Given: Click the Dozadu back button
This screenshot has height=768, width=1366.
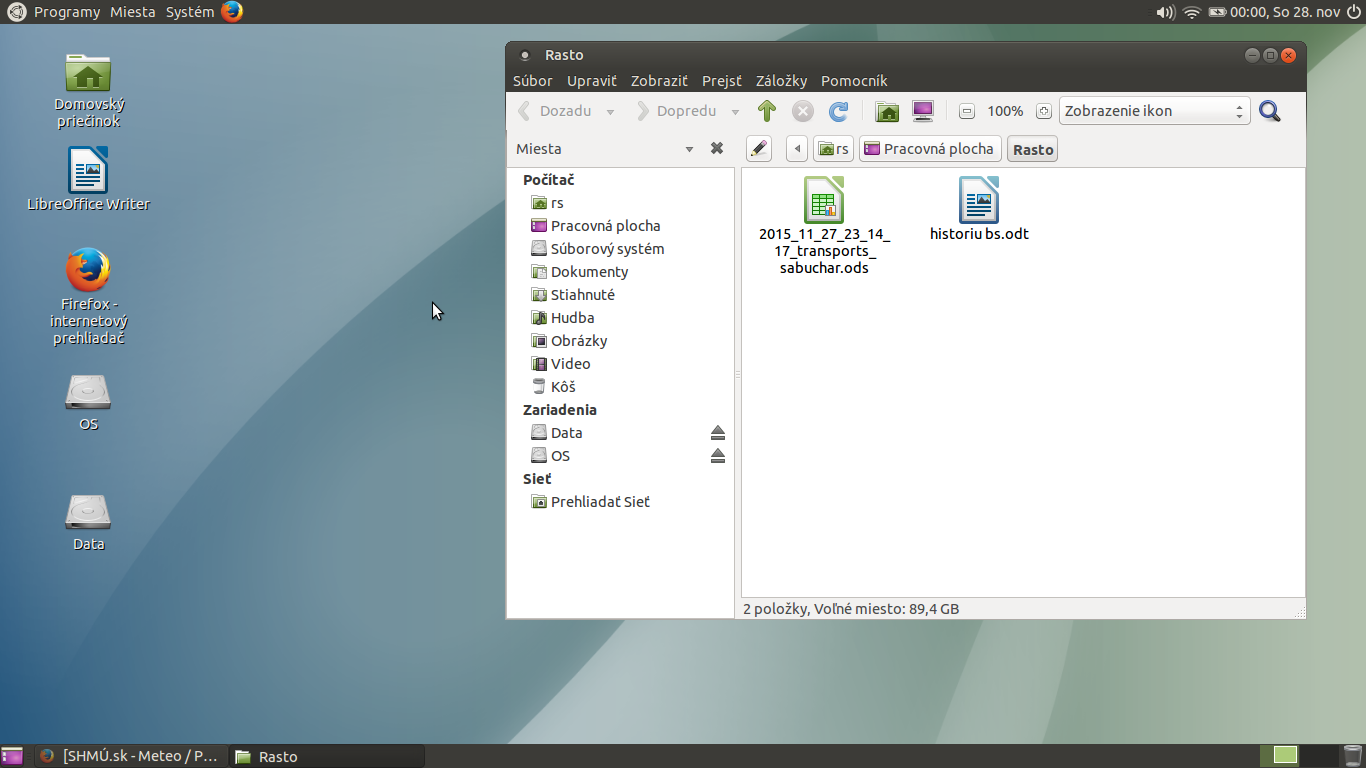Looking at the screenshot, I should (x=556, y=111).
